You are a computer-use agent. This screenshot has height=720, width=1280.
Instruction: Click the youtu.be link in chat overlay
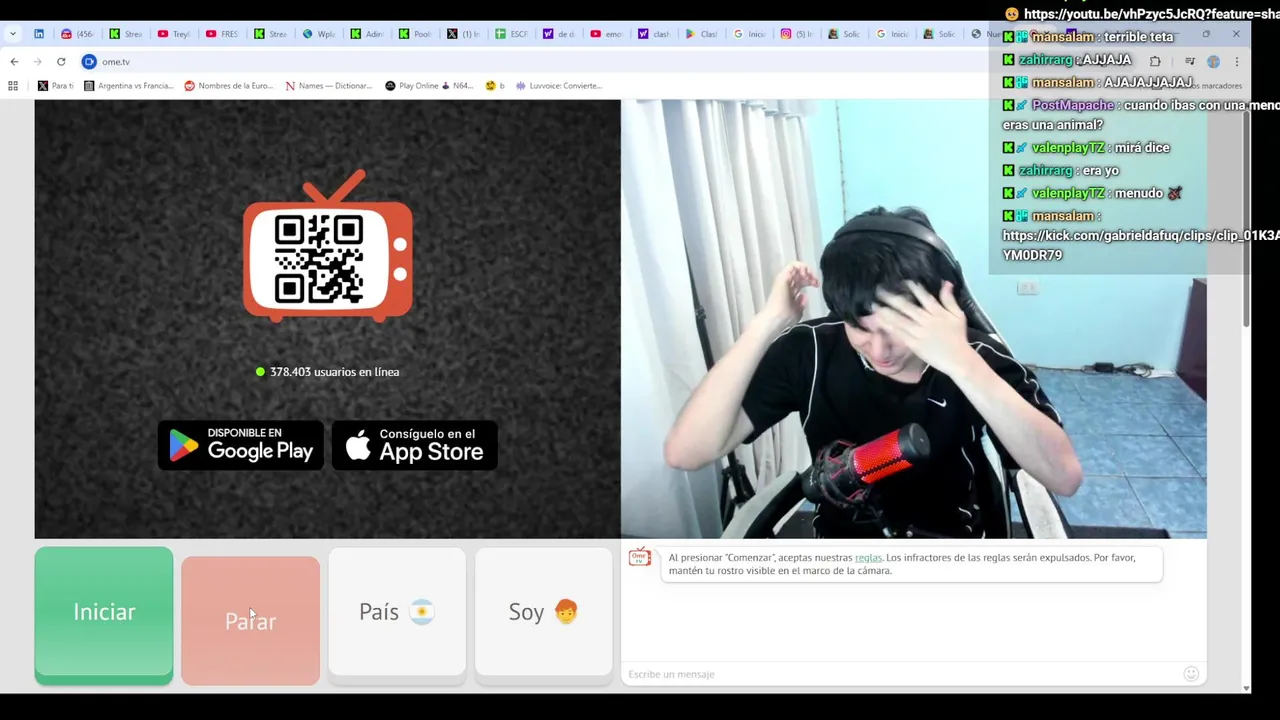[1152, 14]
